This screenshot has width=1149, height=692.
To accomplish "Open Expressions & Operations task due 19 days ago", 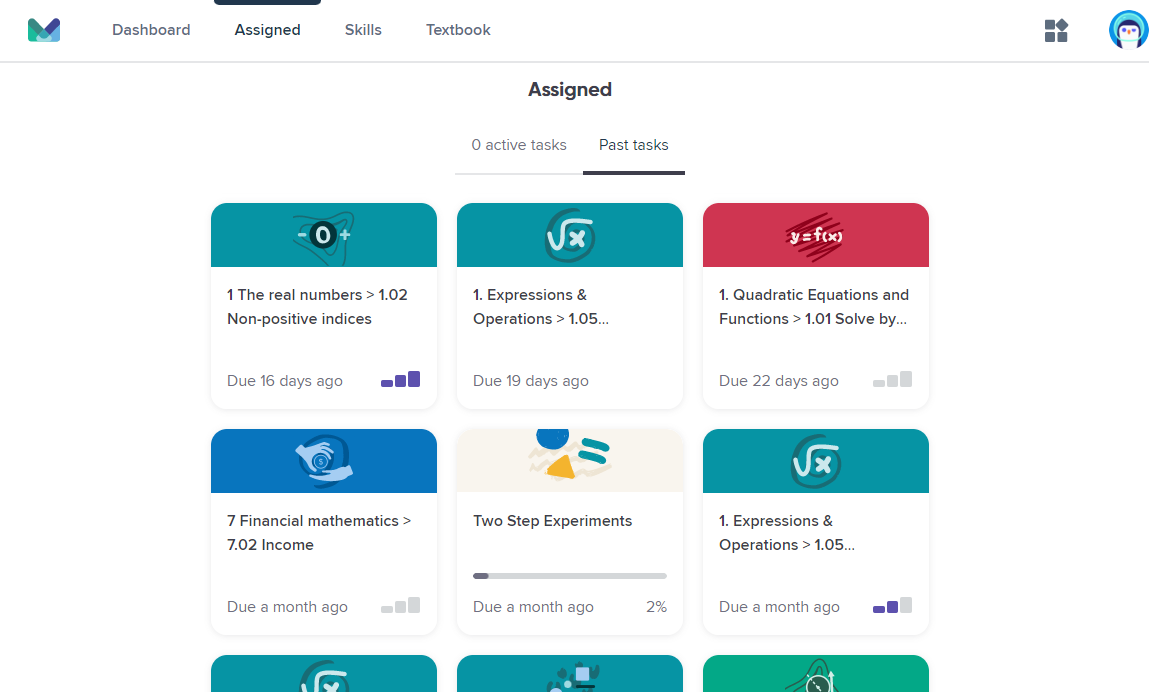I will (x=541, y=306).
